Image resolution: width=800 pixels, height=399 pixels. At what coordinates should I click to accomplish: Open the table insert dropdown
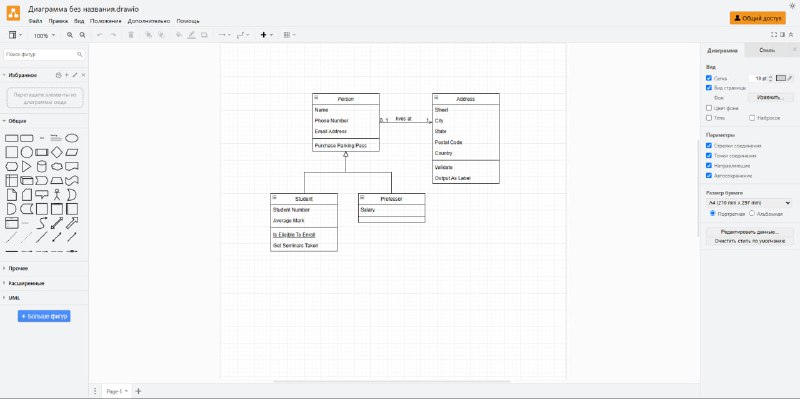pyautogui.click(x=289, y=35)
